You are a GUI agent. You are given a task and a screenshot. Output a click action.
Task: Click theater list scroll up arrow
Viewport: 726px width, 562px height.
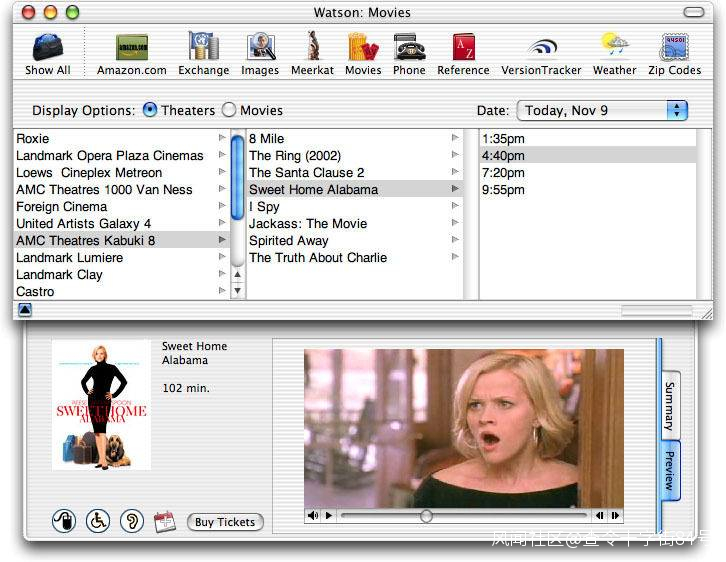point(238,275)
